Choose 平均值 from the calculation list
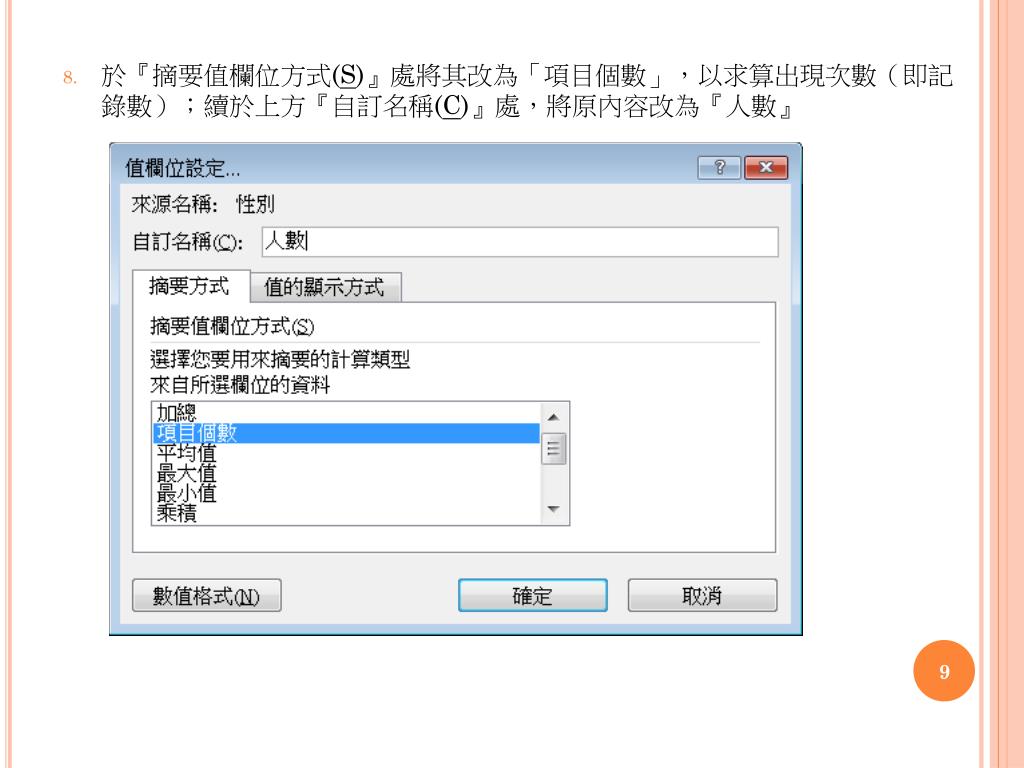Viewport: 1024px width, 768px height. pyautogui.click(x=346, y=453)
